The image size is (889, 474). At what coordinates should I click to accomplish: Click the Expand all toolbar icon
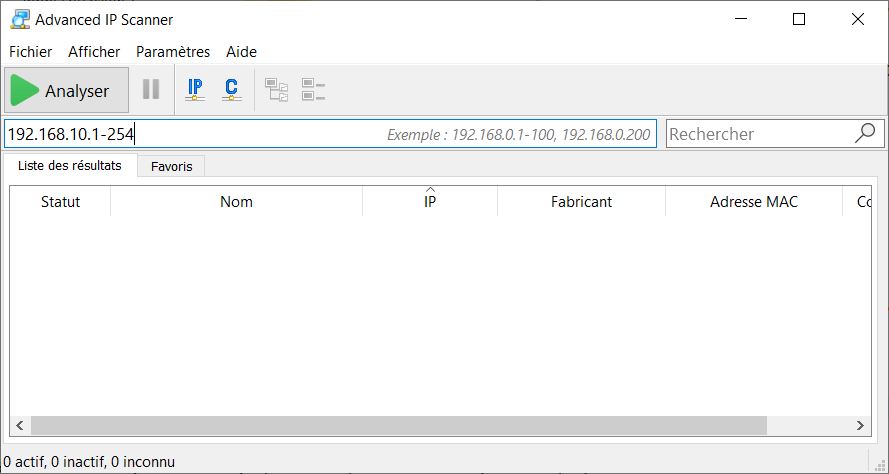pyautogui.click(x=277, y=90)
